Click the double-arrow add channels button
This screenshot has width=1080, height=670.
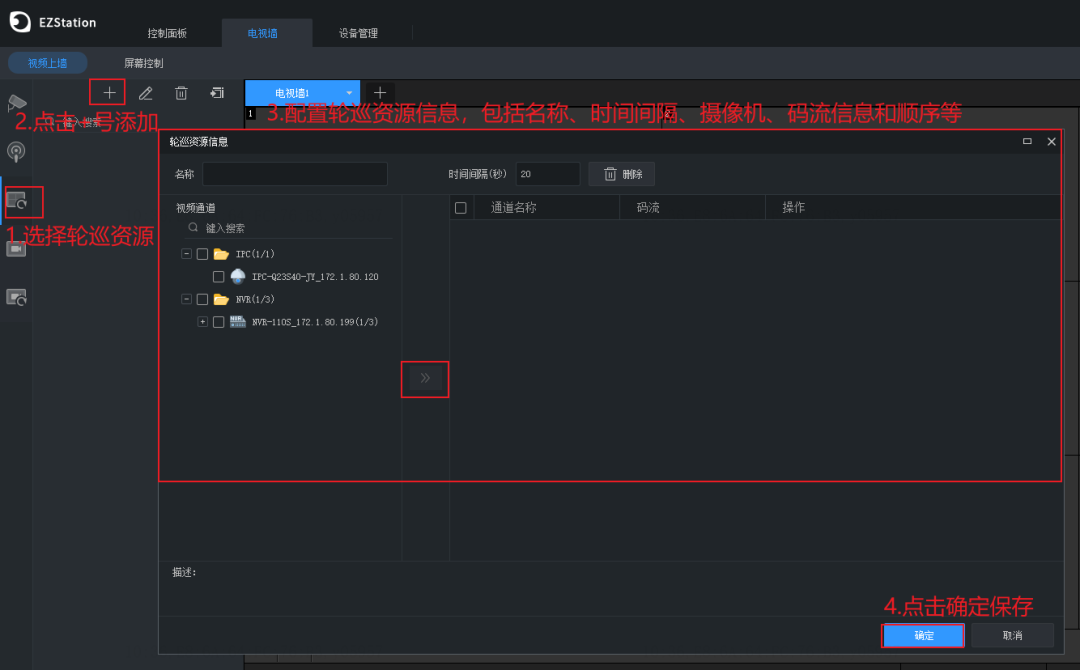coord(425,378)
